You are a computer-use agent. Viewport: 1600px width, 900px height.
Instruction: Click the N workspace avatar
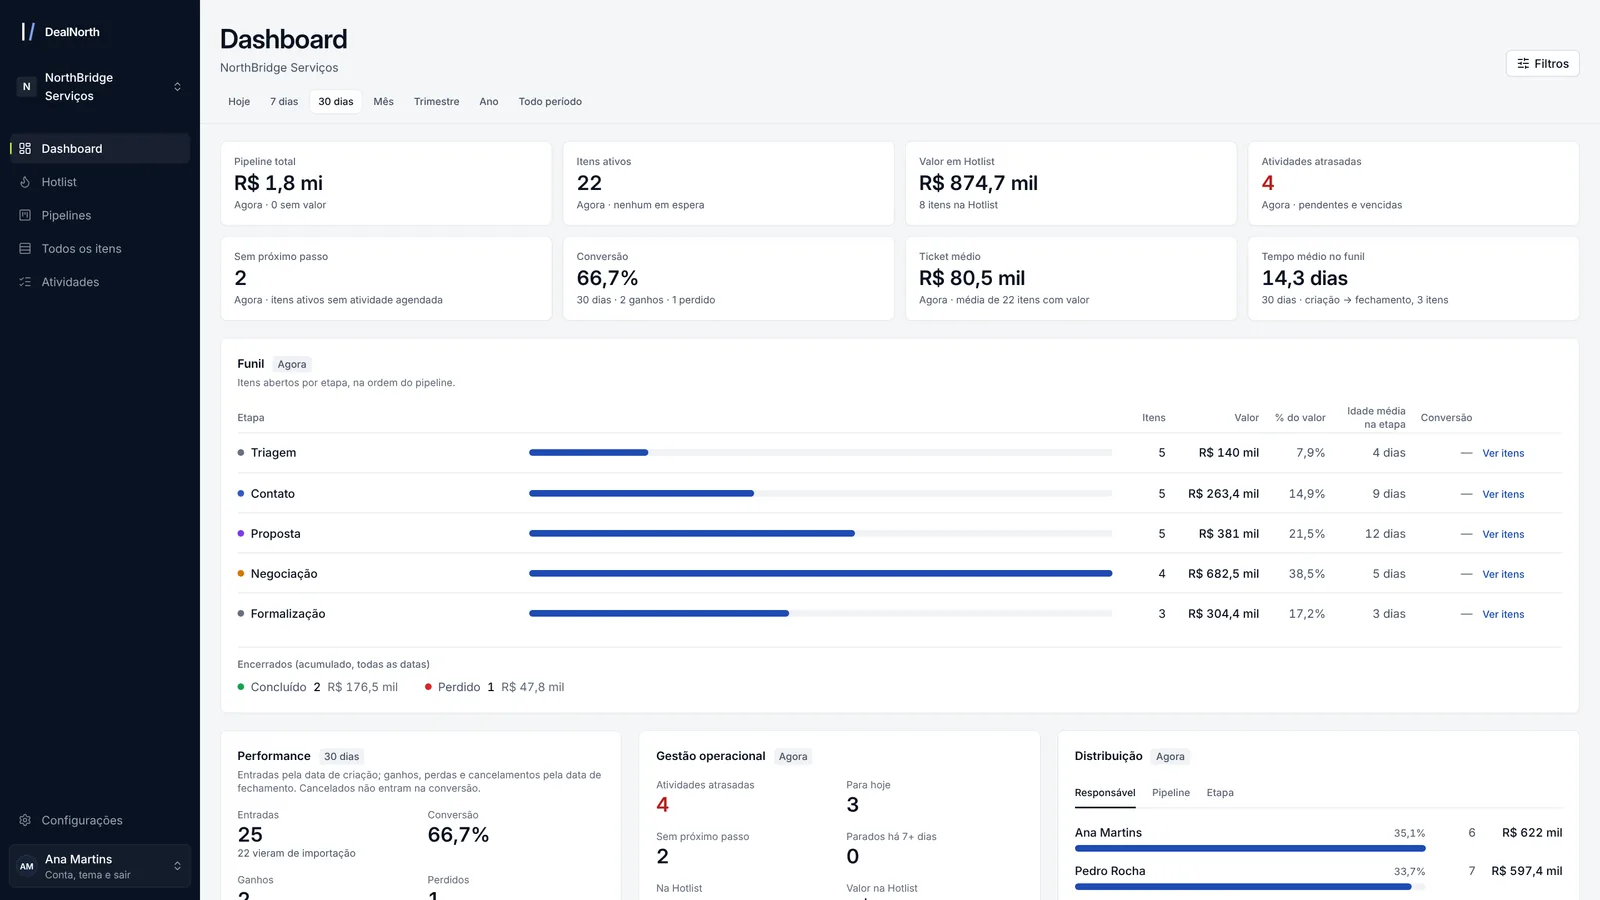[27, 87]
